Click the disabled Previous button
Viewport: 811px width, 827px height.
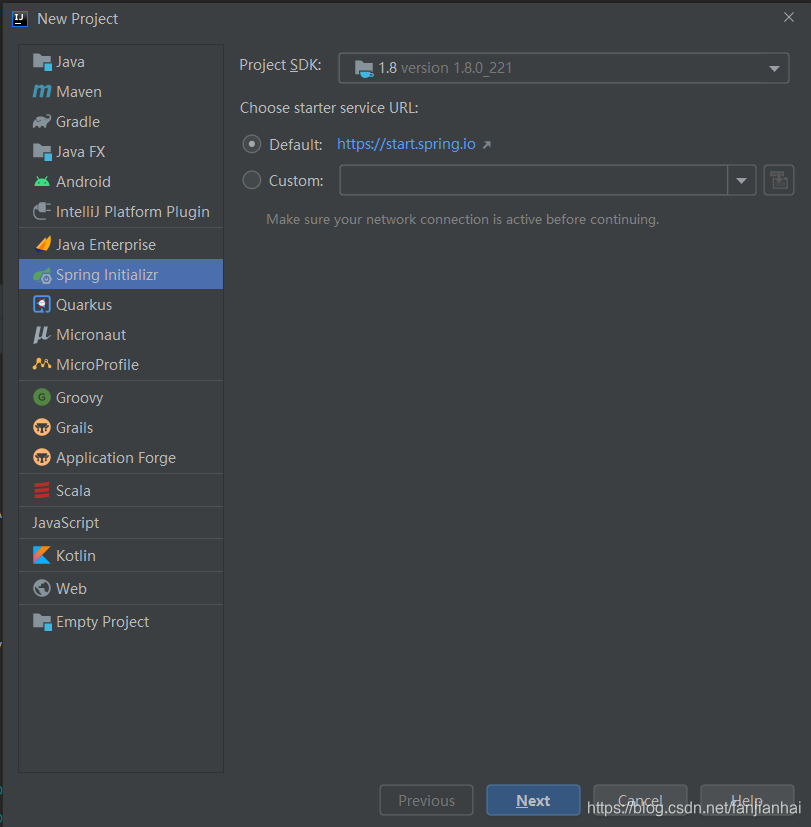[x=426, y=800]
